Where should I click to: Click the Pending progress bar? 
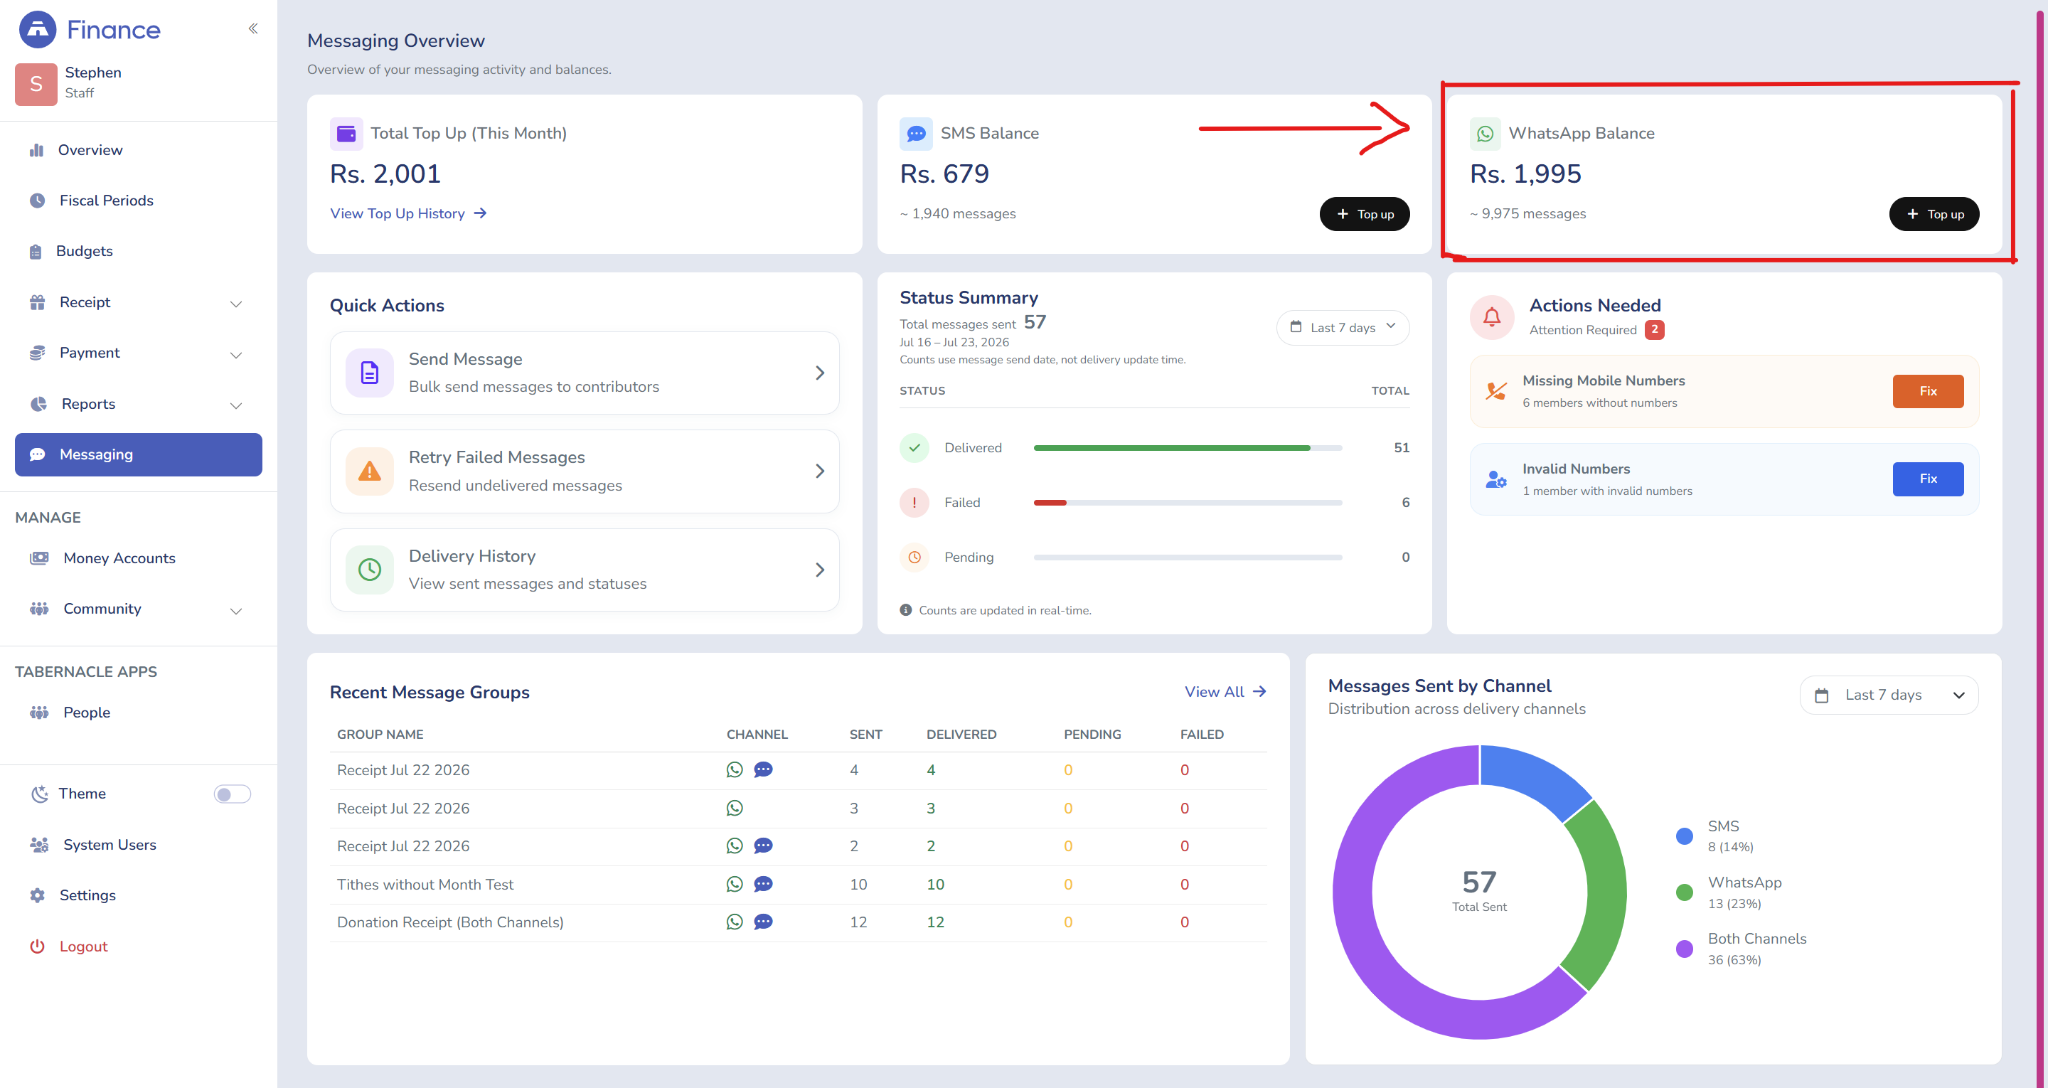coord(1188,557)
